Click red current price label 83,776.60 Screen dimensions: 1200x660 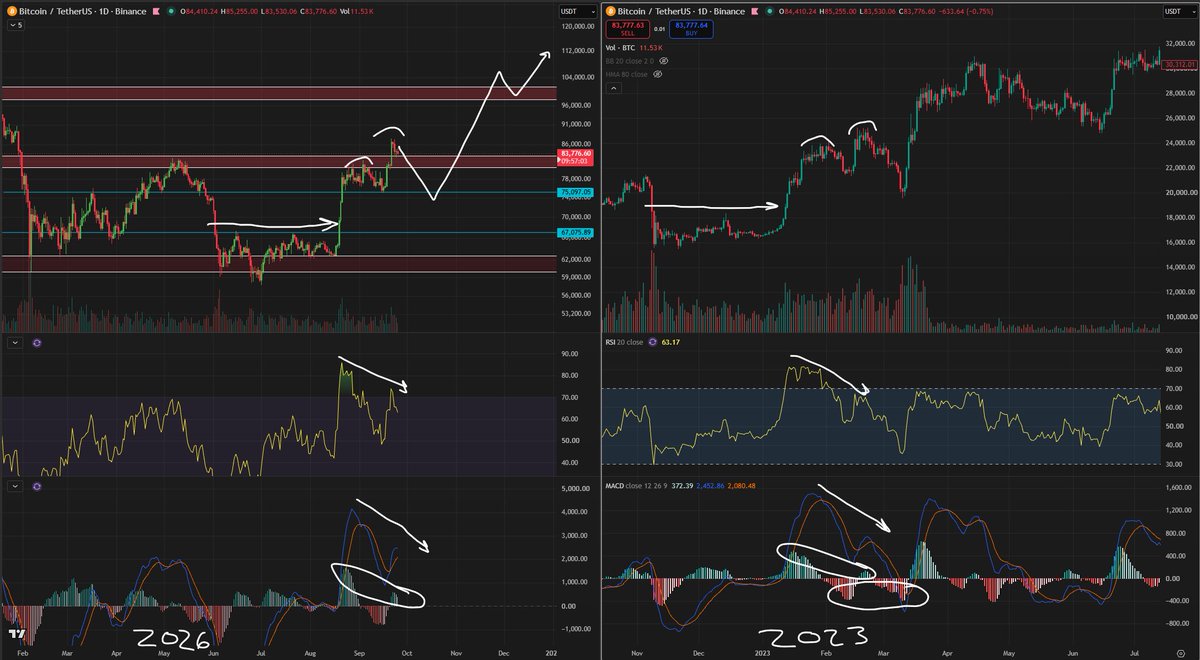coord(577,152)
